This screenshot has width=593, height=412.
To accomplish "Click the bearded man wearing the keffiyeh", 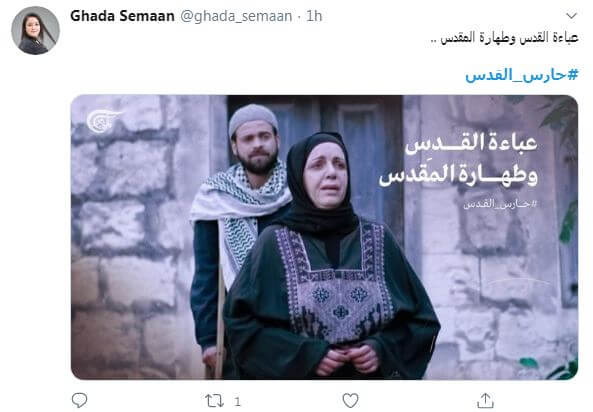I will point(242,212).
